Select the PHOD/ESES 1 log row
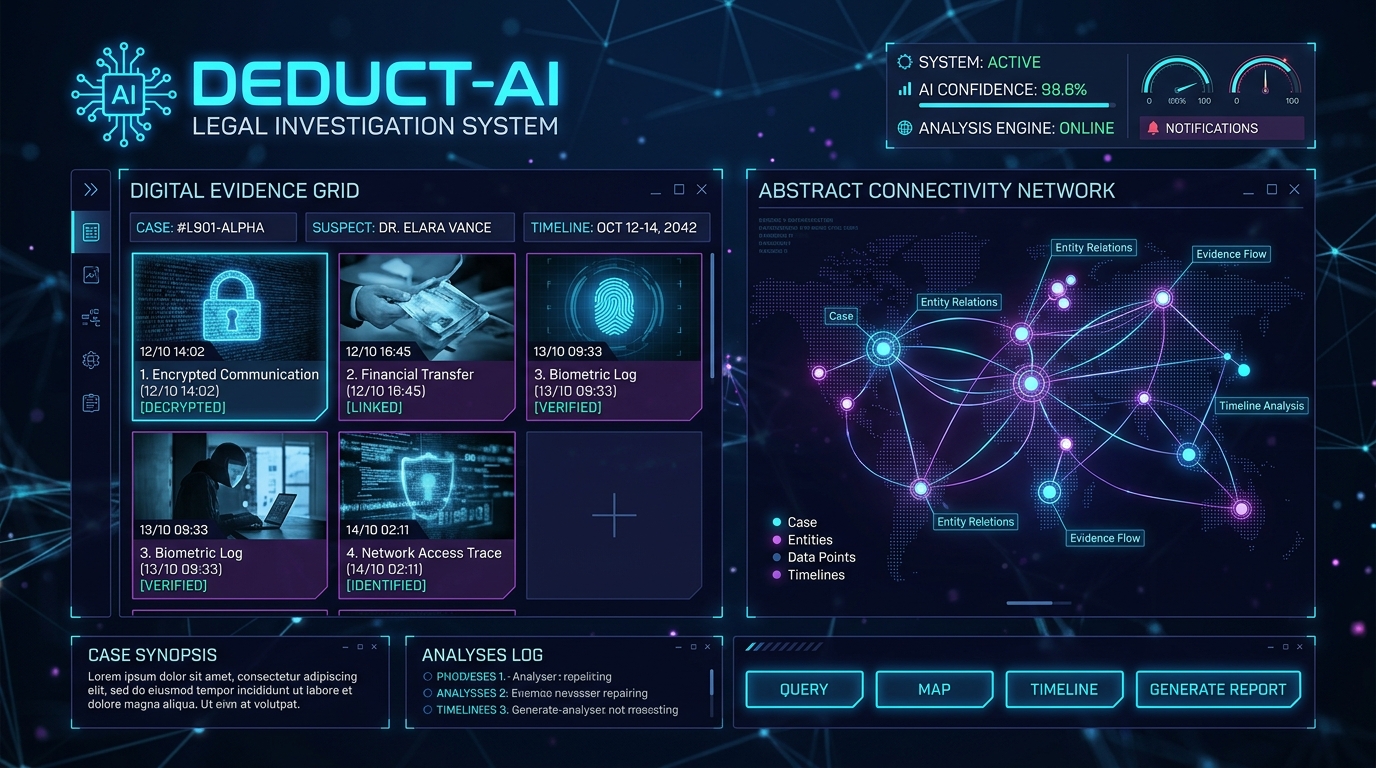The height and width of the screenshot is (768, 1376). [517, 677]
